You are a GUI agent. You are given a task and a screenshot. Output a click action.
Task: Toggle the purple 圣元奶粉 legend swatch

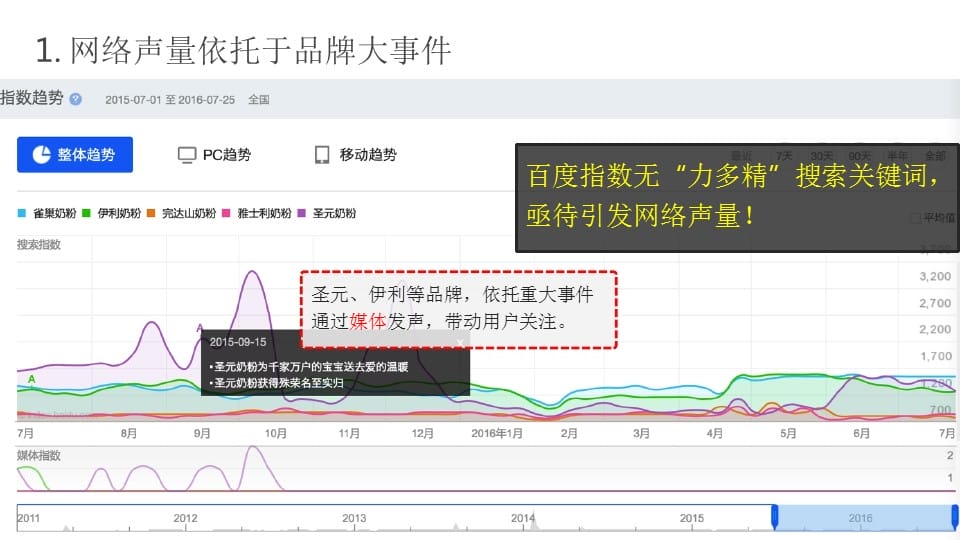(301, 213)
